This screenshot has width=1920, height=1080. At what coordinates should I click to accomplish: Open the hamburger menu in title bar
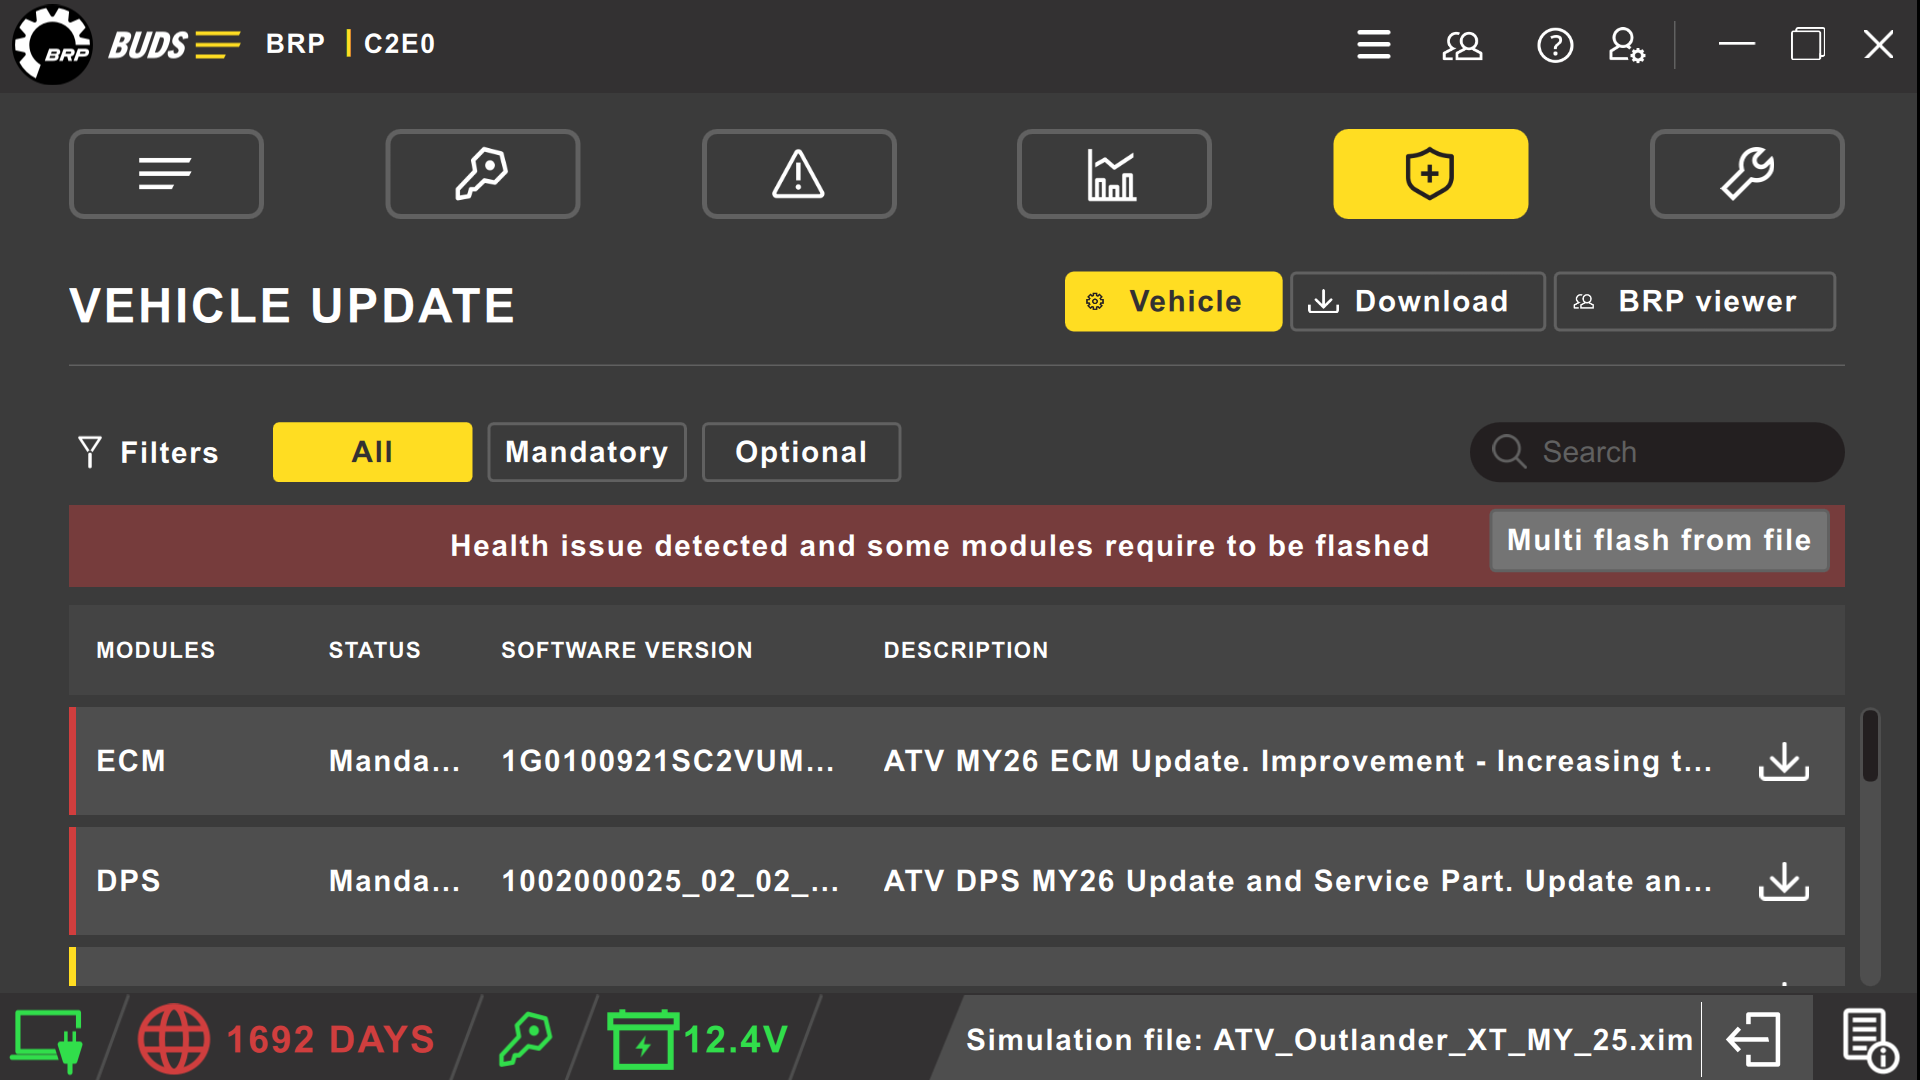[1373, 45]
